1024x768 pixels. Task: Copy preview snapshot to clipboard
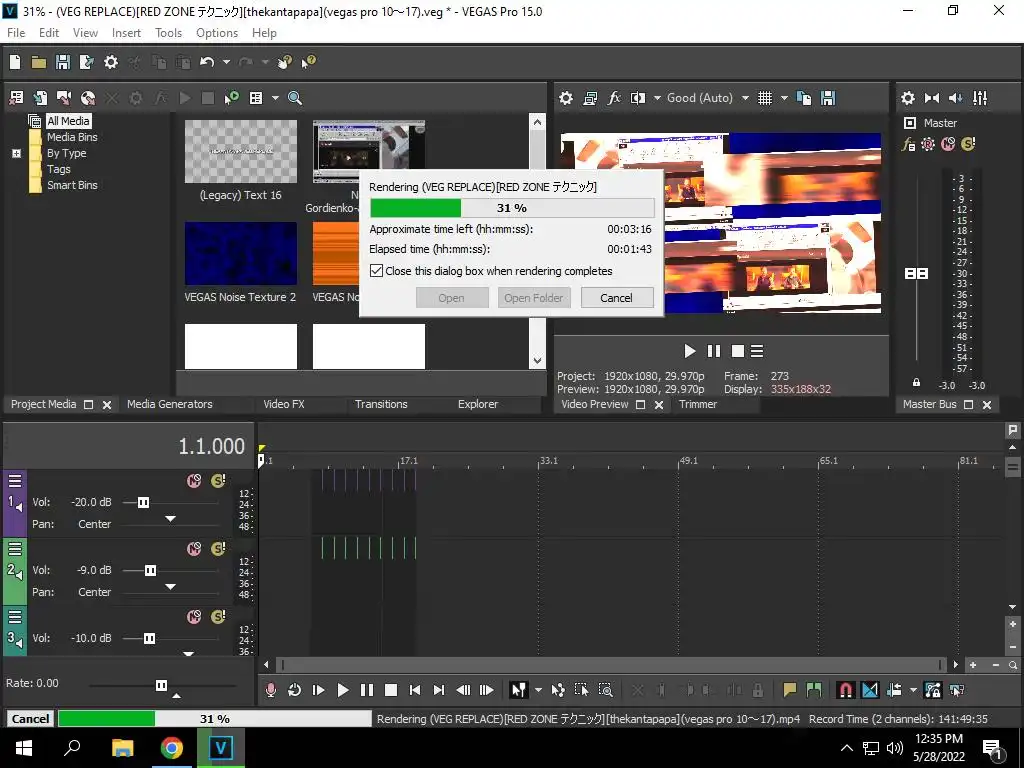804,98
